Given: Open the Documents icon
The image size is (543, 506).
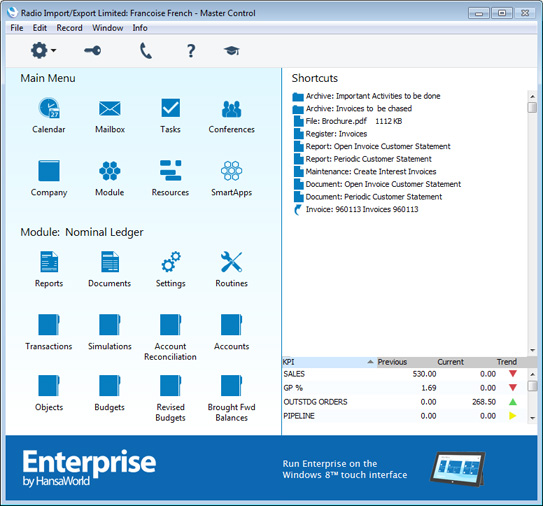Looking at the screenshot, I should click(x=110, y=262).
